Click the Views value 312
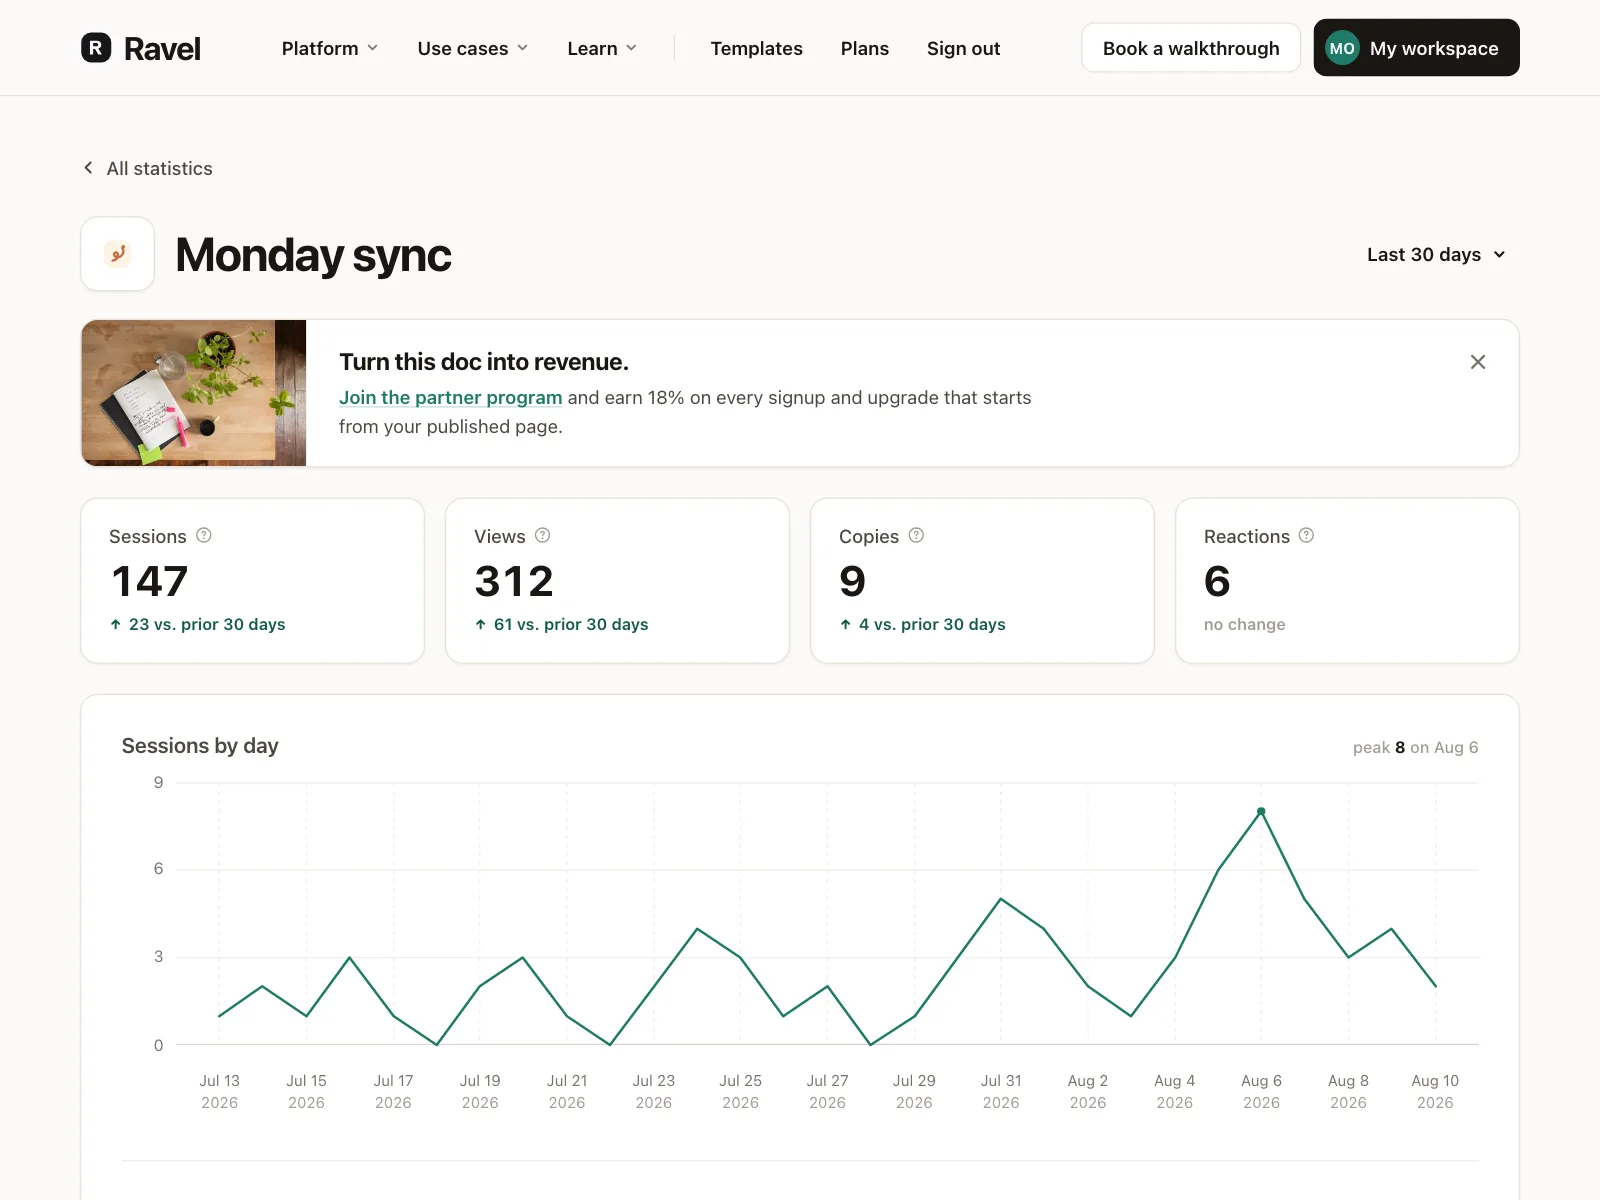Viewport: 1600px width, 1200px height. (514, 581)
